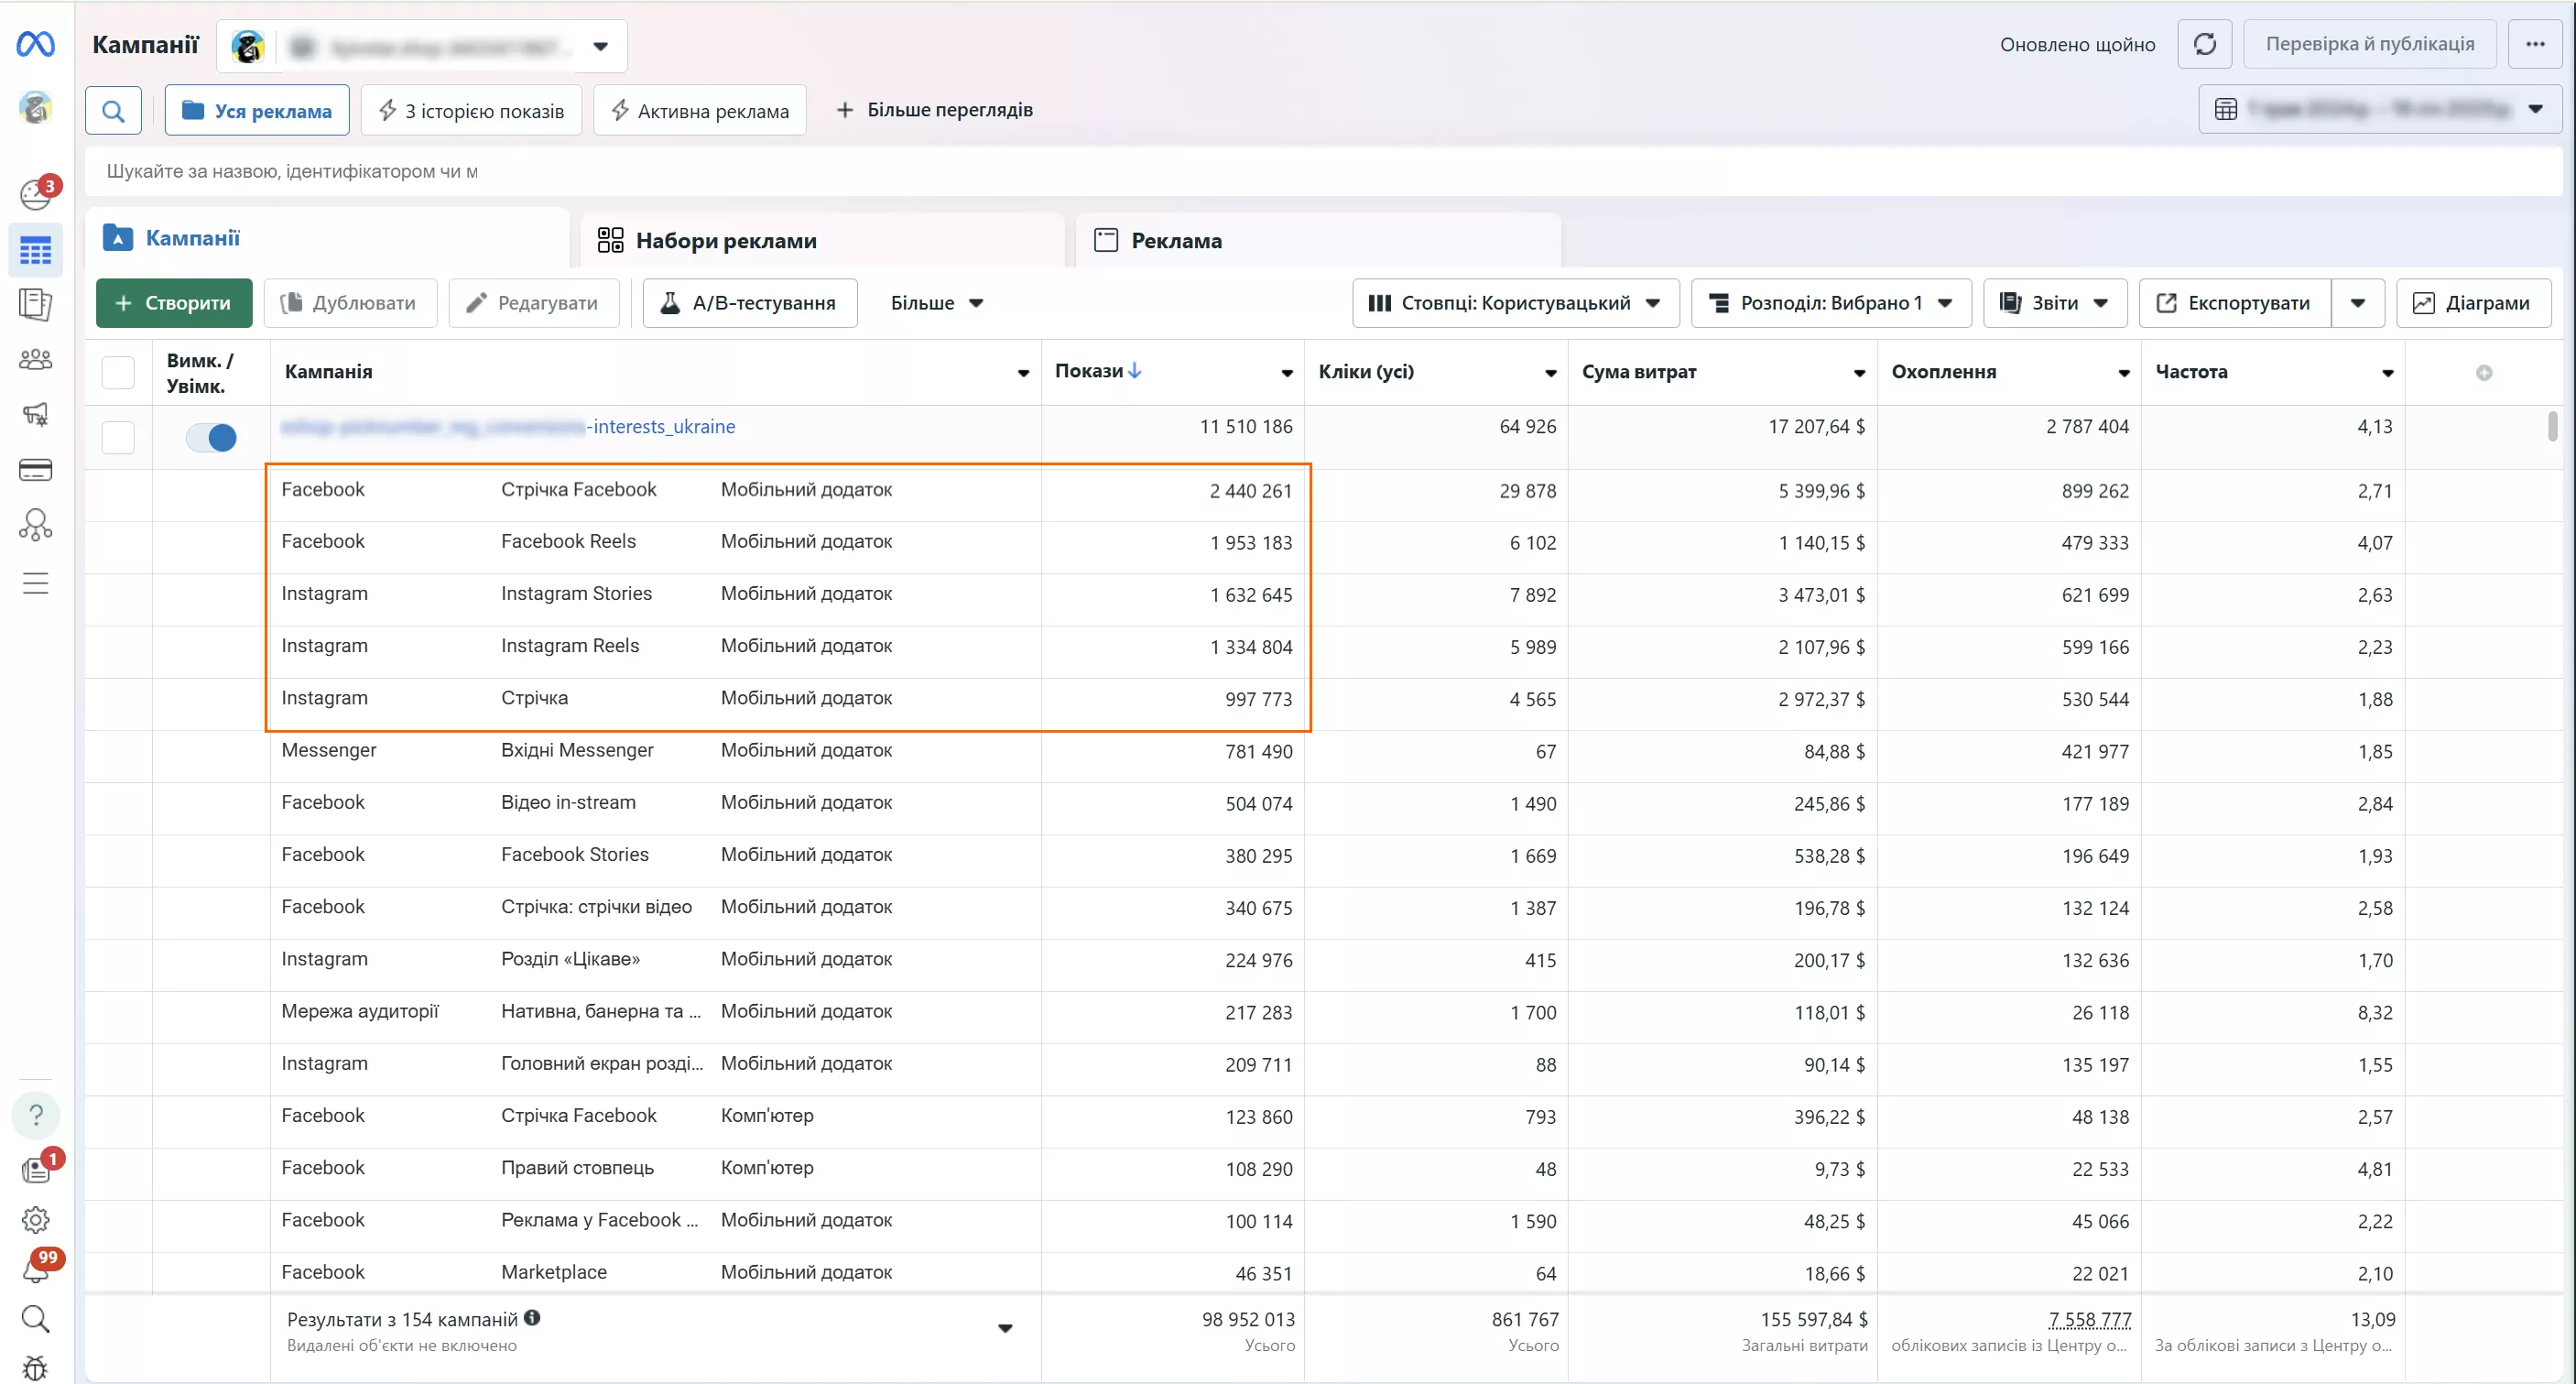2576x1384 pixels.
Task: Select the З історією показів filter view
Action: coord(471,110)
